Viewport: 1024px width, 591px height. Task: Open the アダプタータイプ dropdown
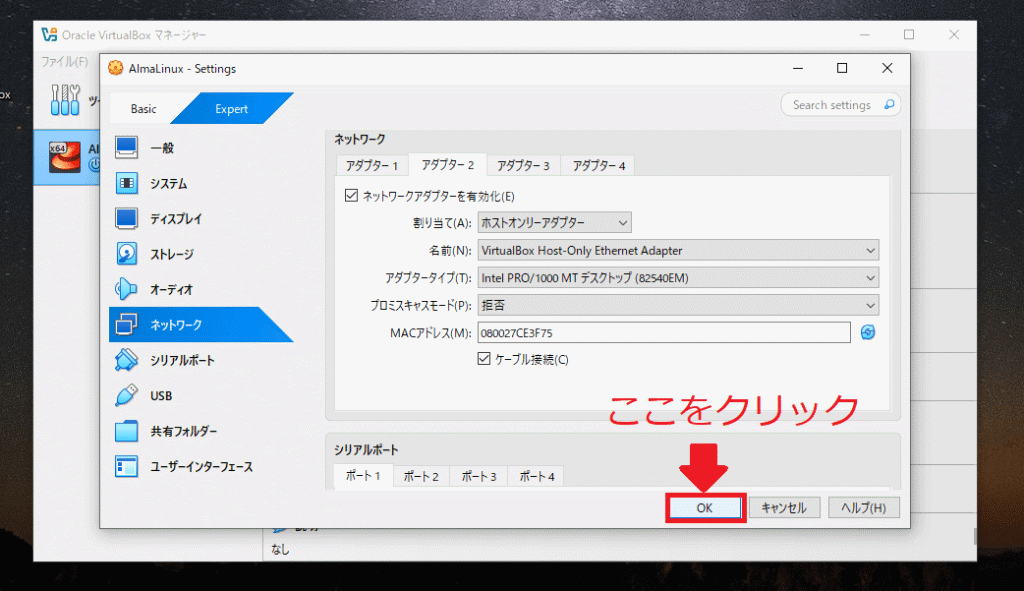(678, 278)
